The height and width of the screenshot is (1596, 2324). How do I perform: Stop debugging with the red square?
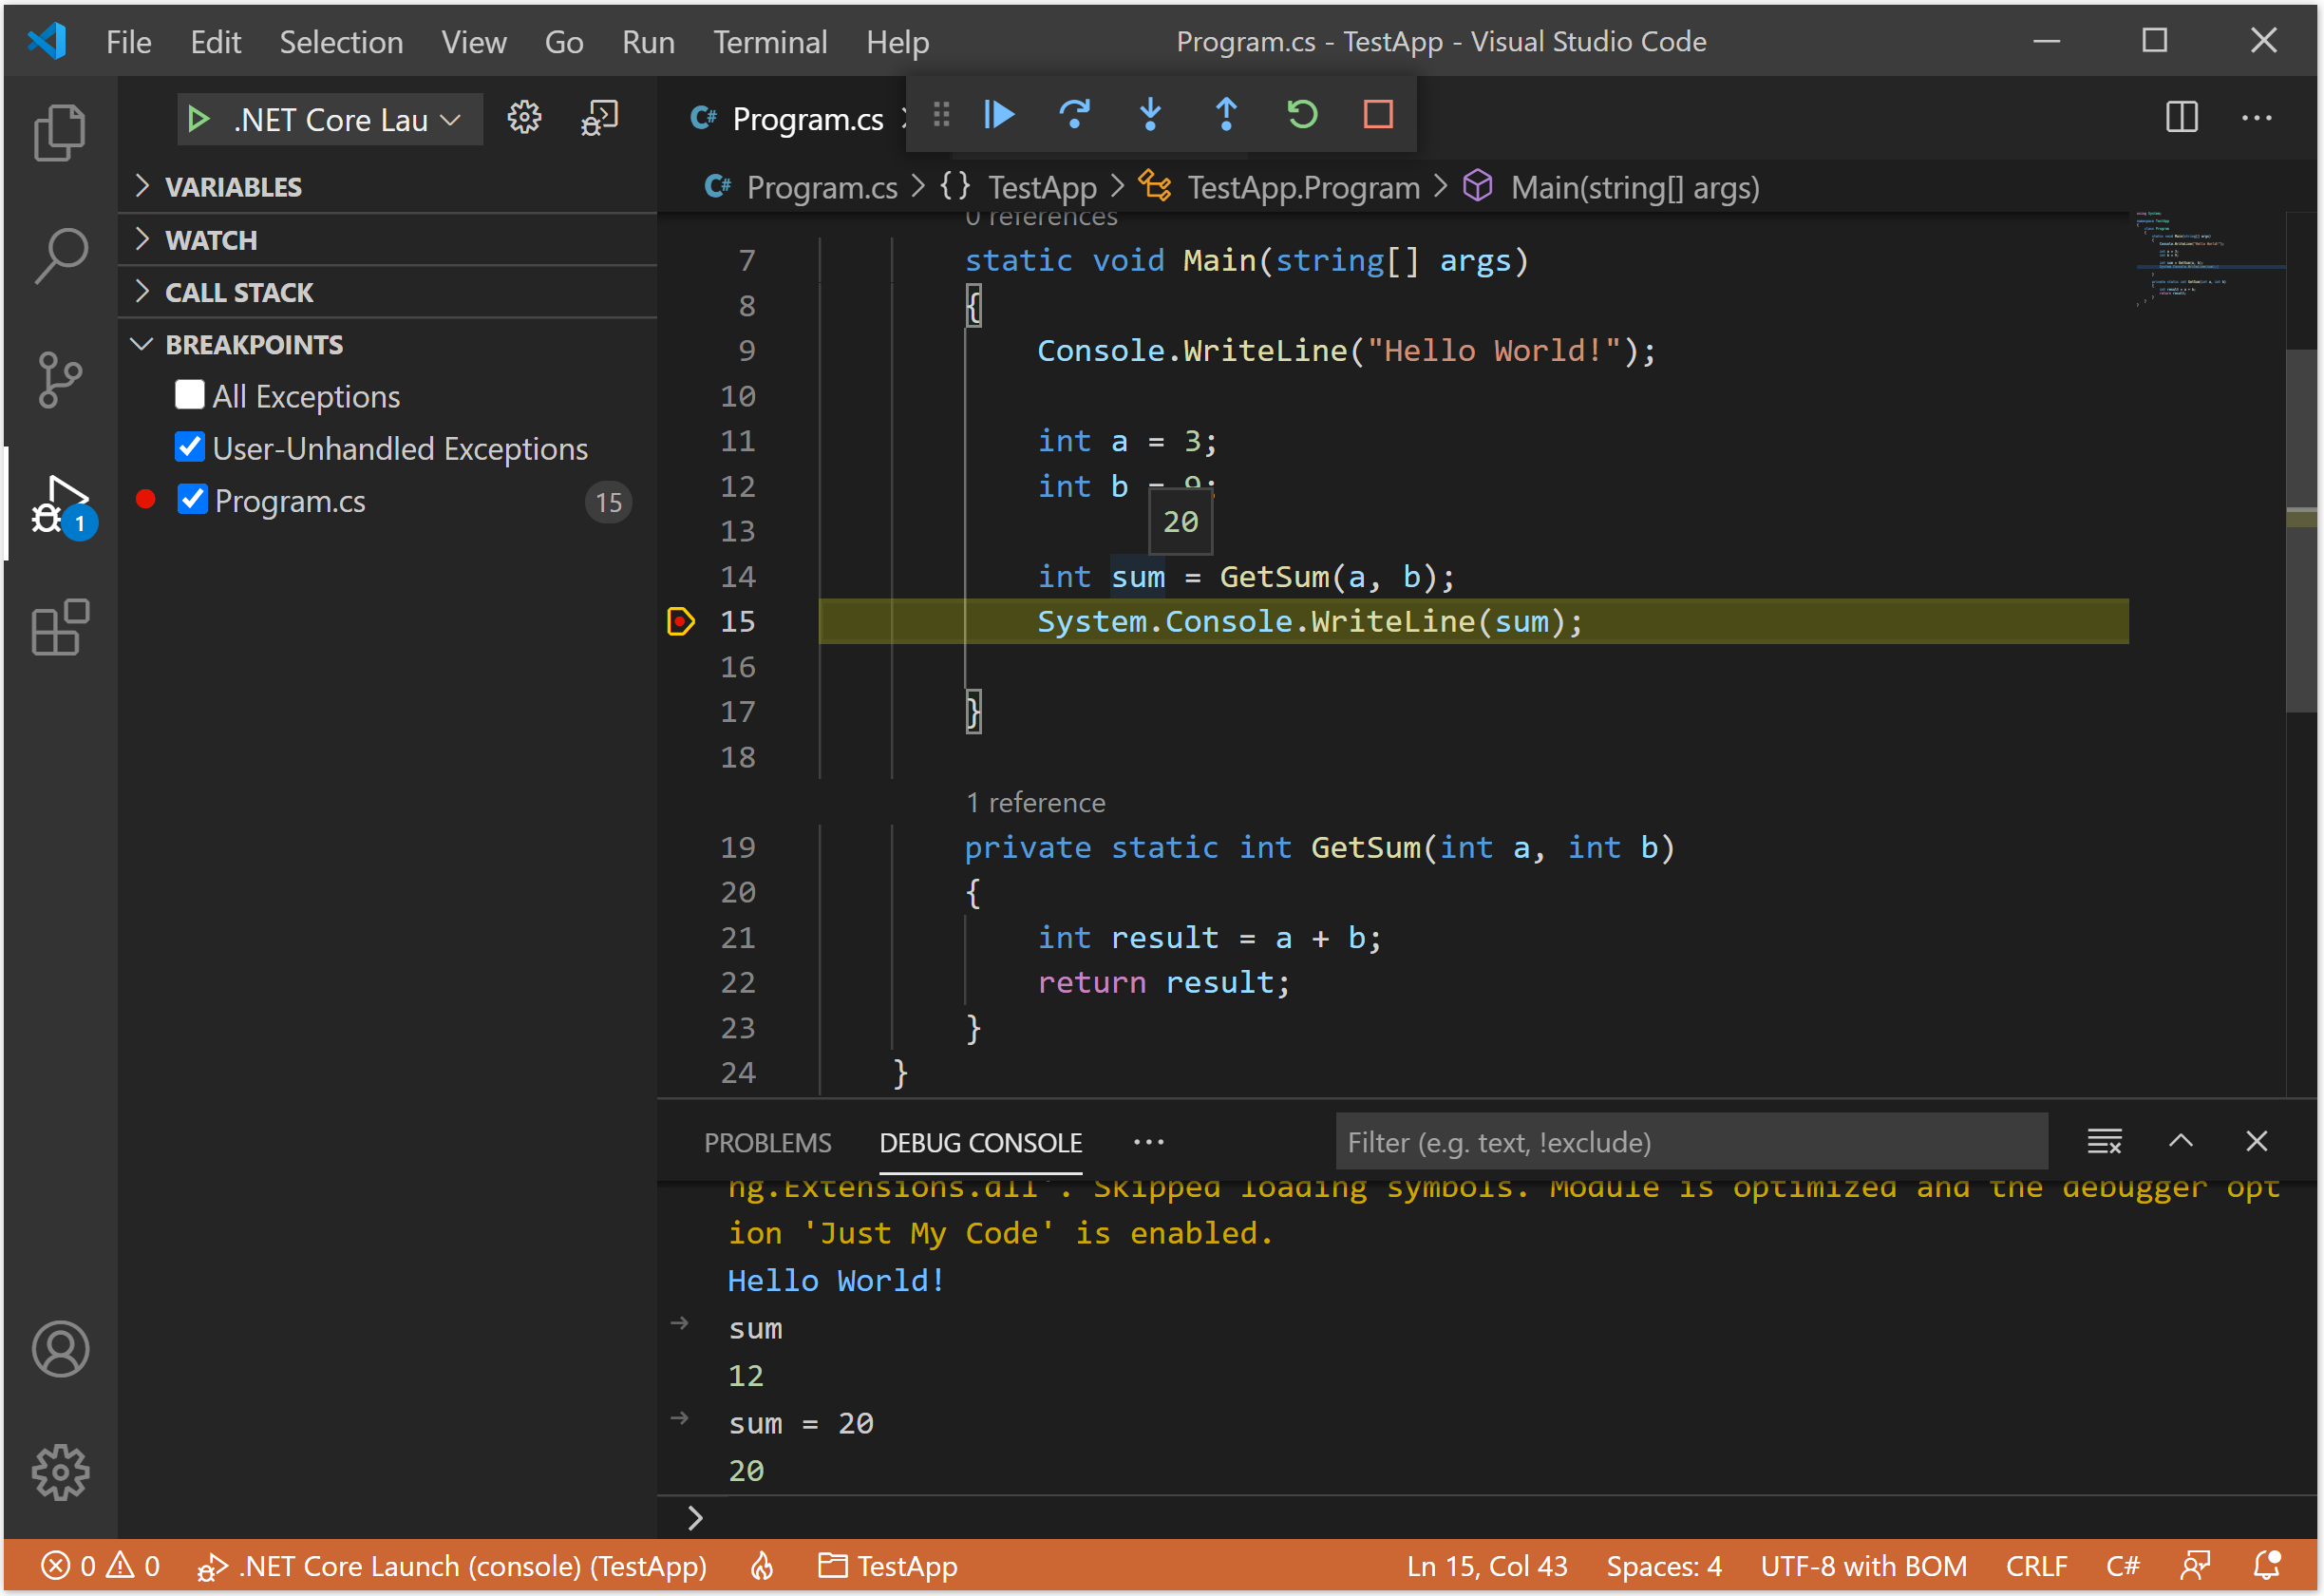click(x=1378, y=115)
